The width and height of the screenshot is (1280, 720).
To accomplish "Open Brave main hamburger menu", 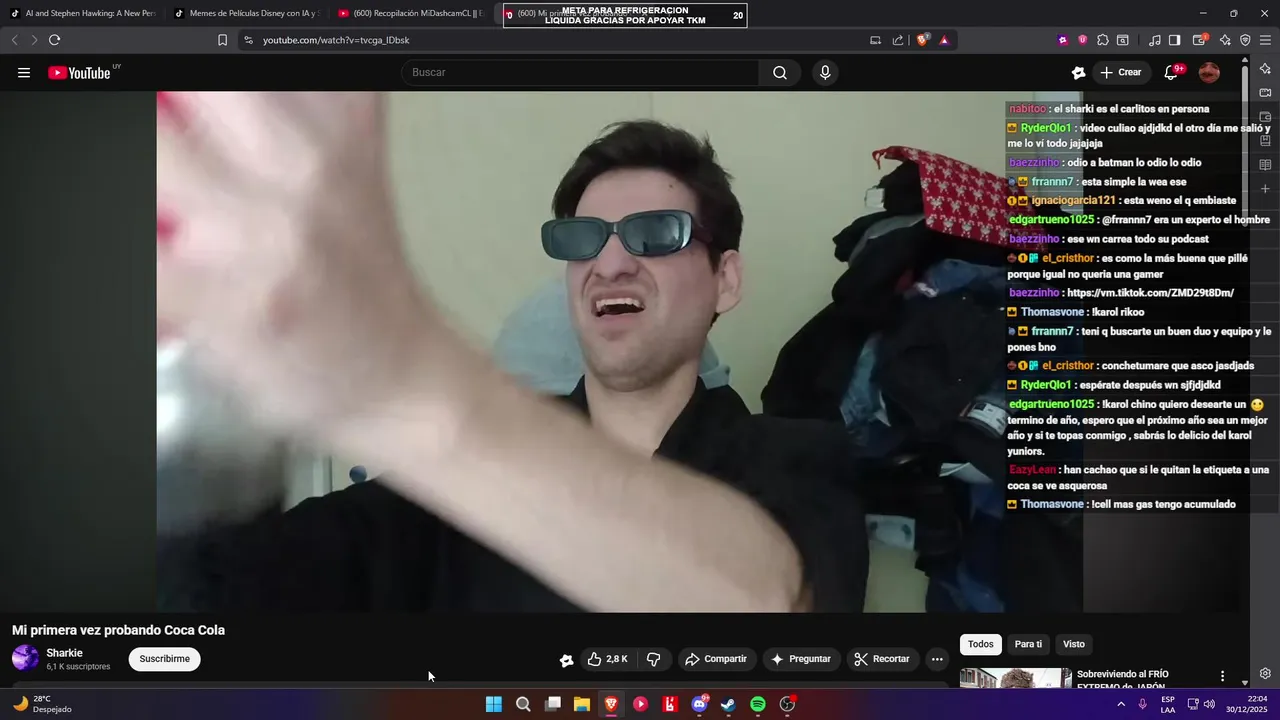I will [x=1266, y=40].
